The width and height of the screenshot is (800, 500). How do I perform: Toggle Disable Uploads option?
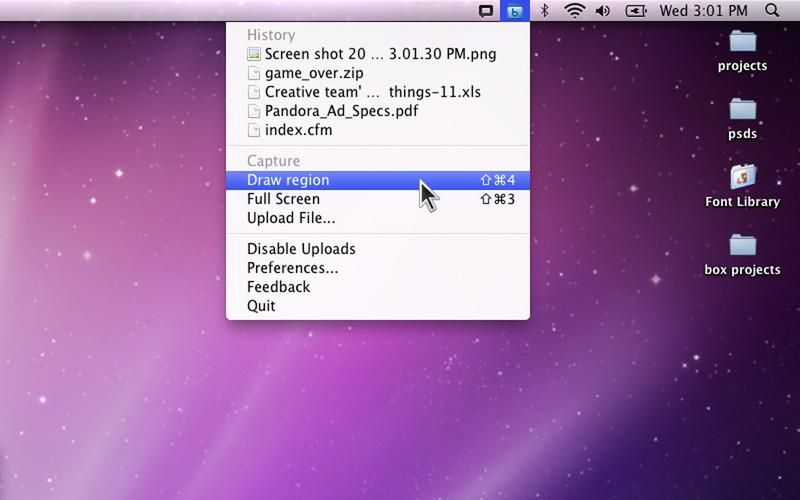tap(301, 249)
